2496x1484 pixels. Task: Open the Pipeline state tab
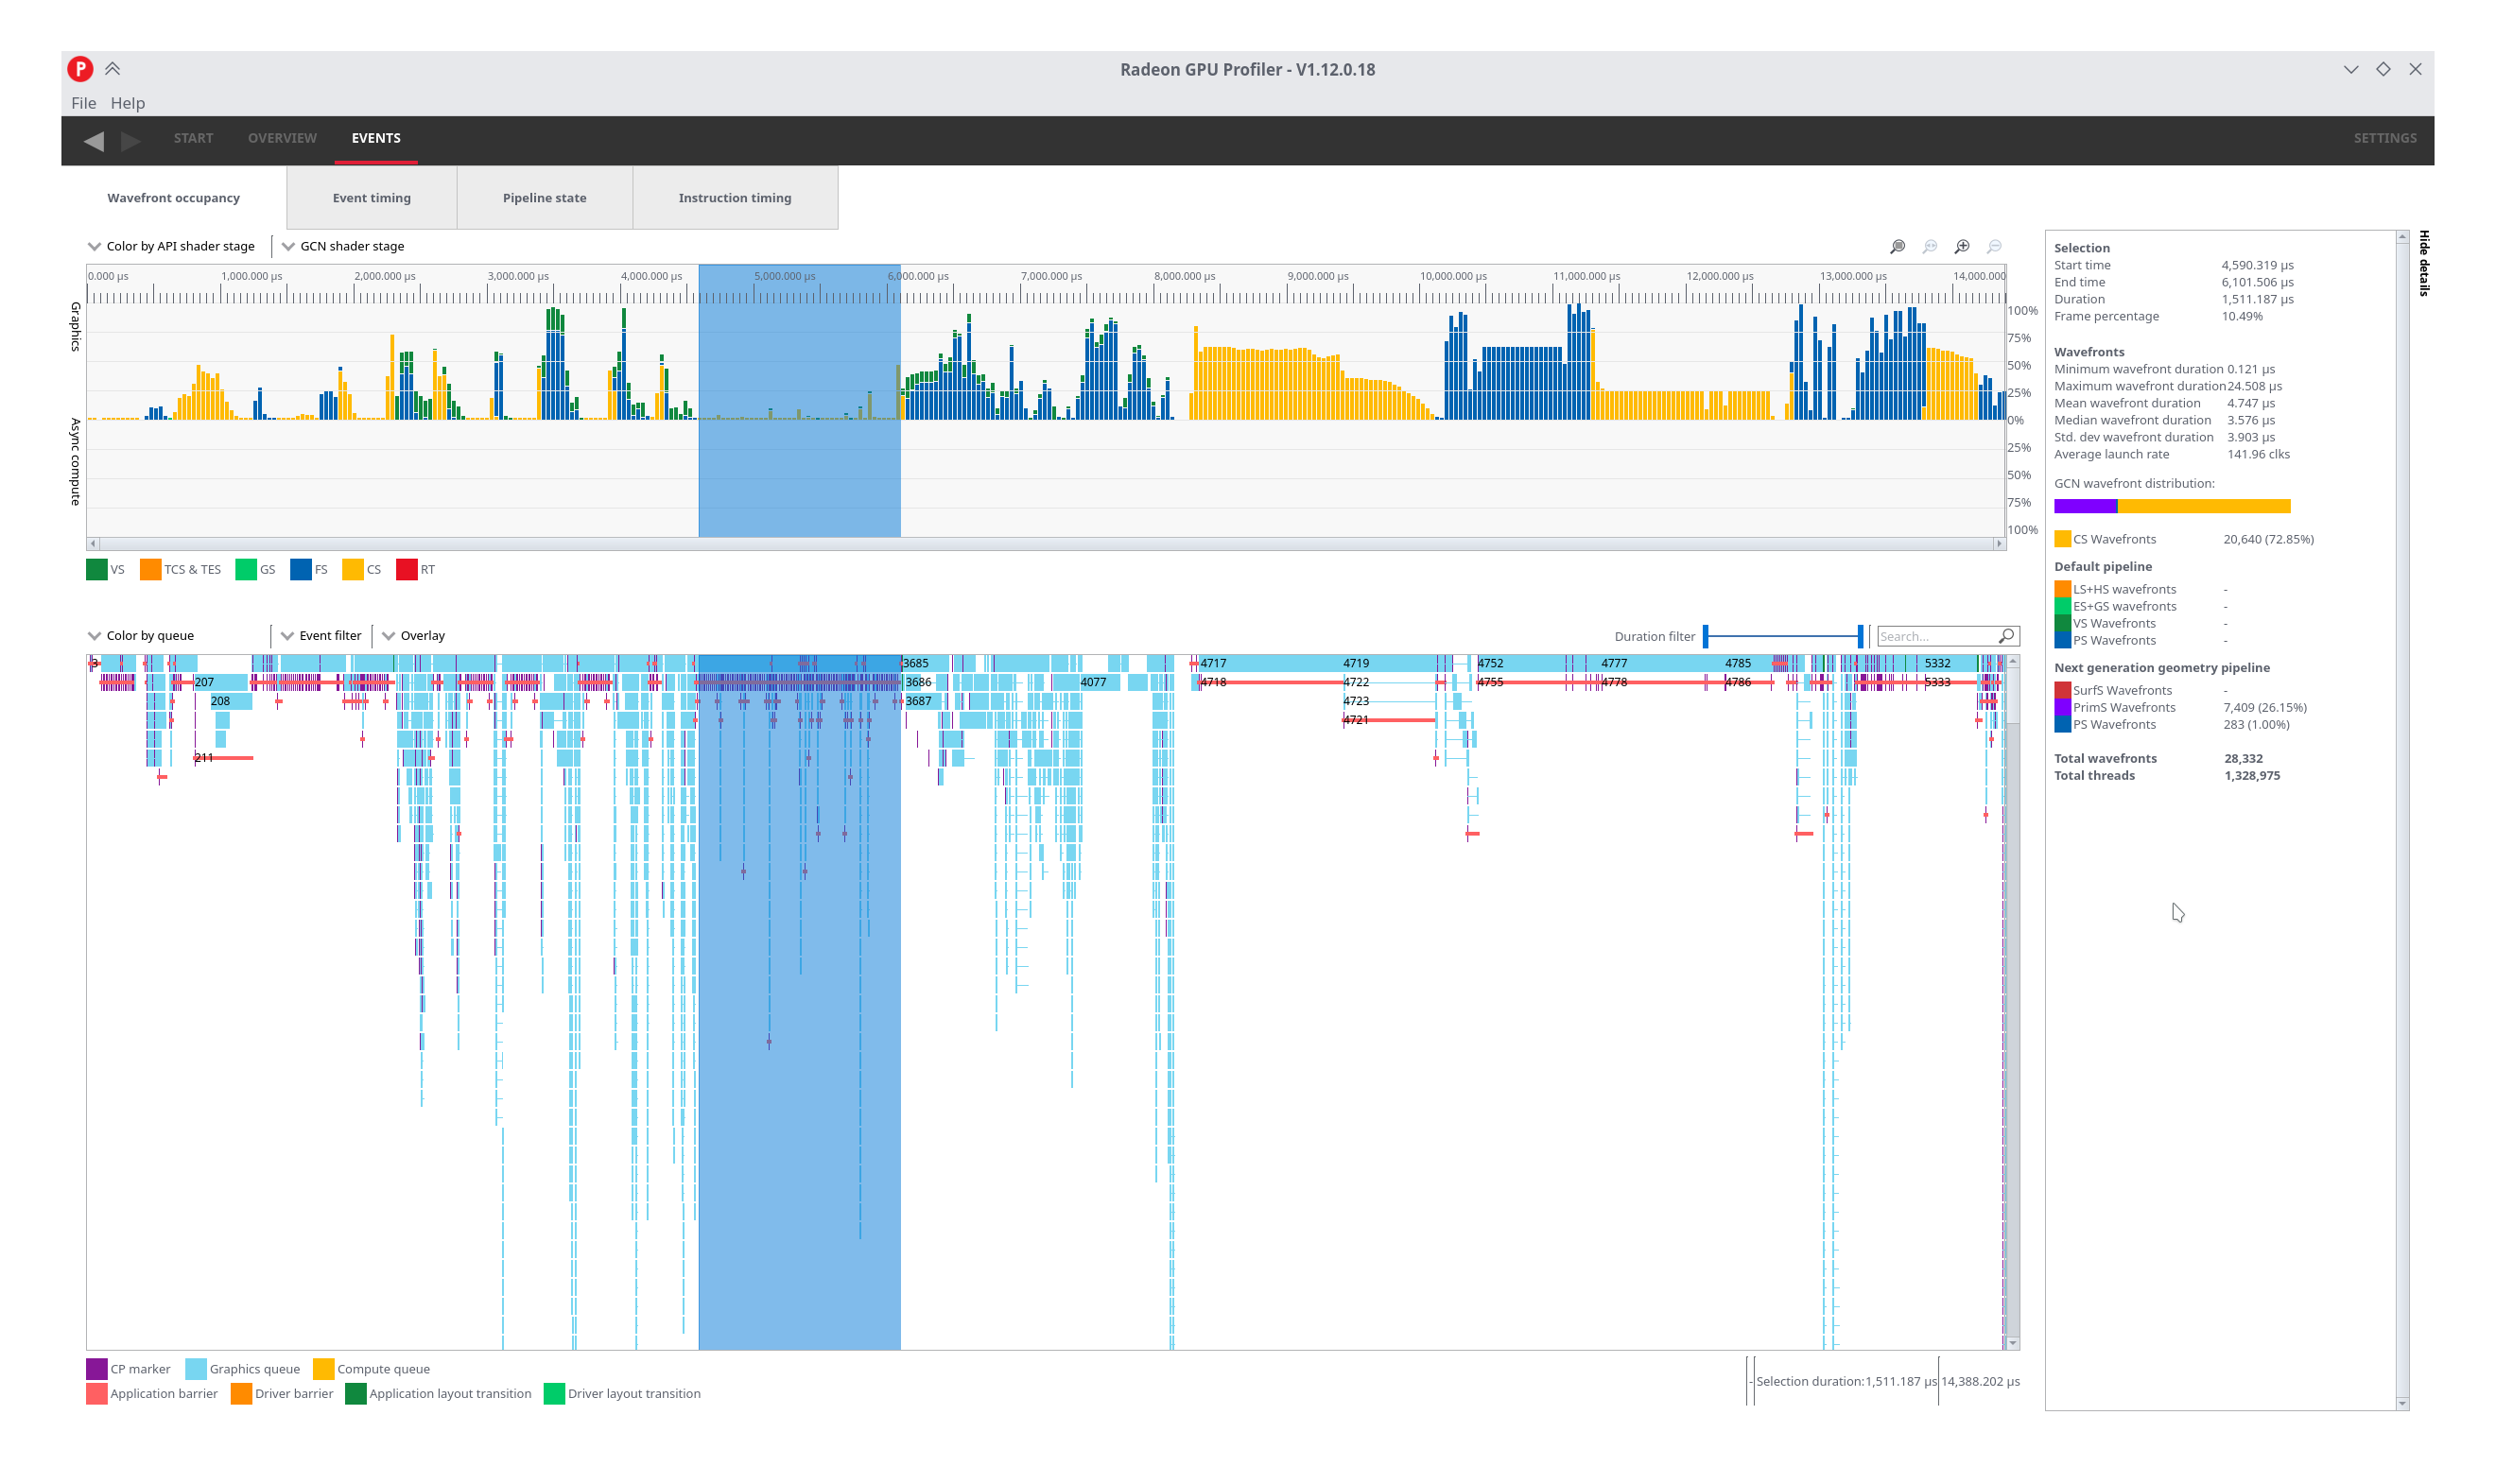544,198
